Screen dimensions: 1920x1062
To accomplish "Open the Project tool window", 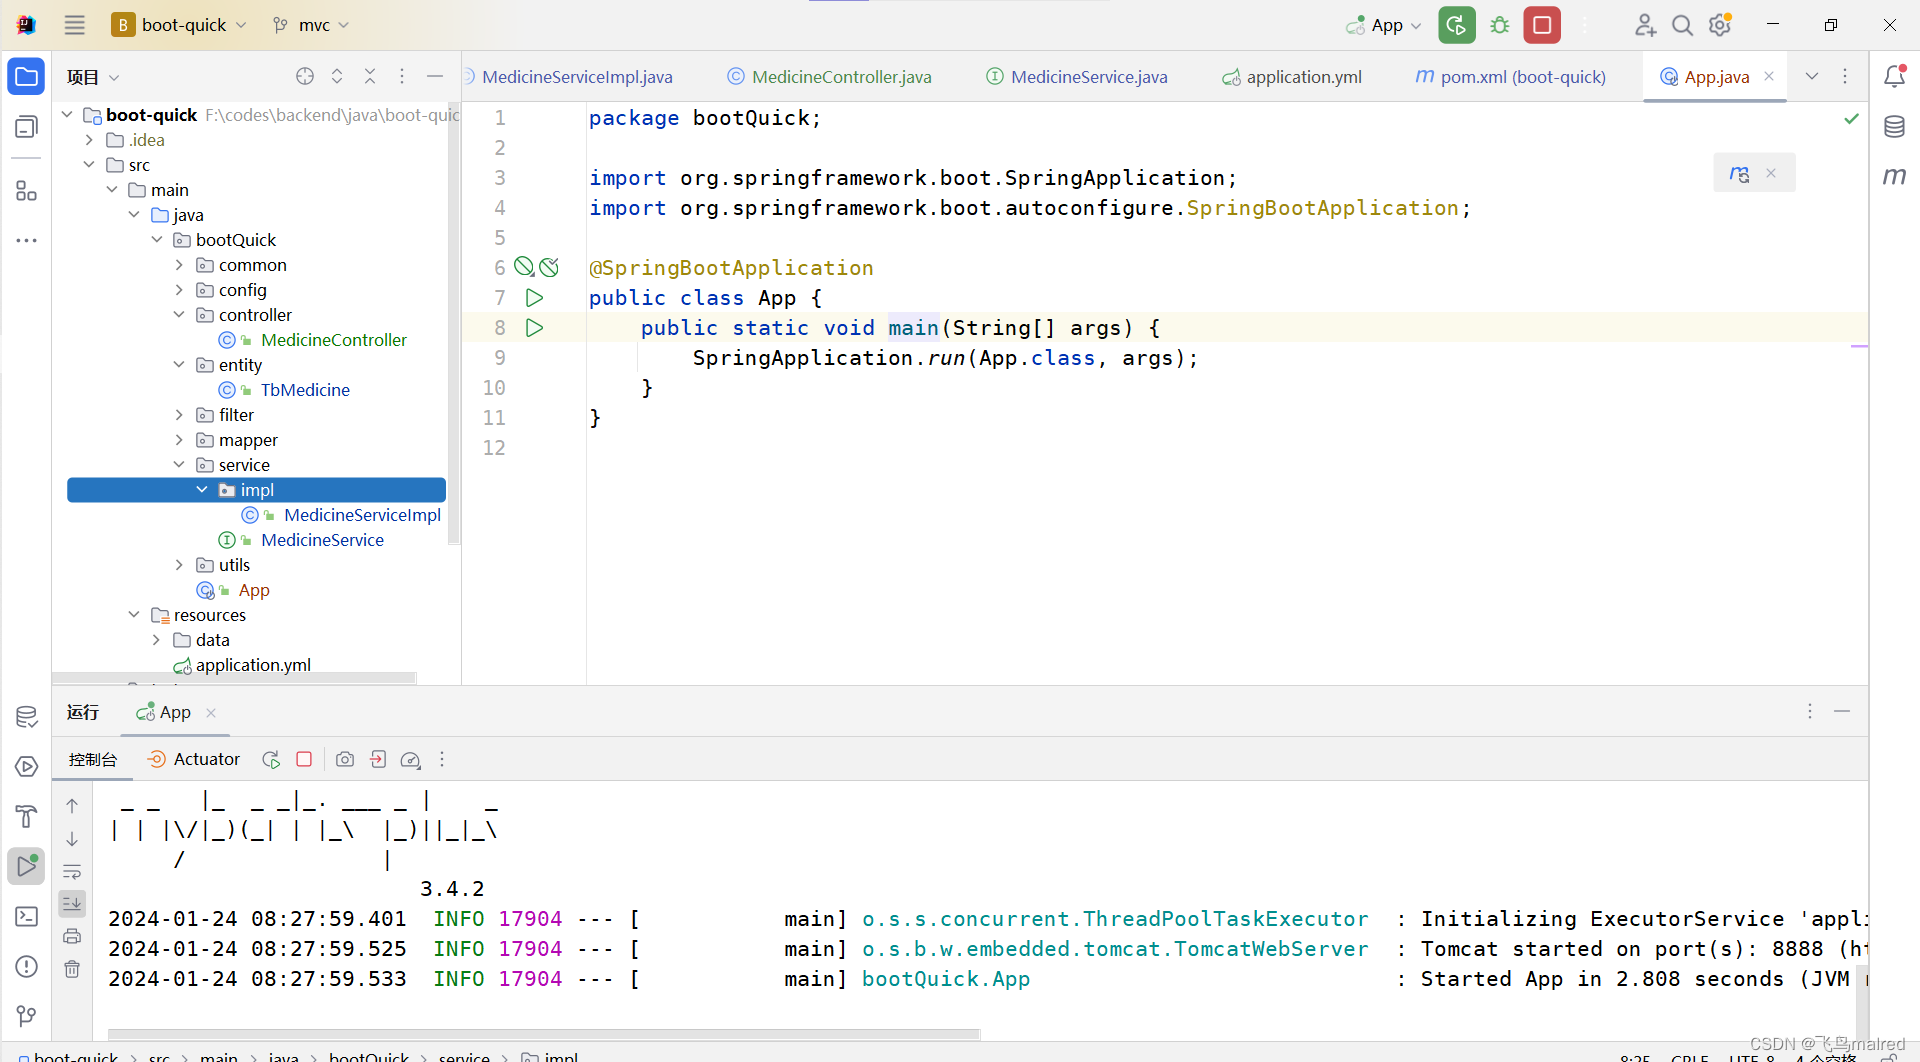I will point(27,77).
